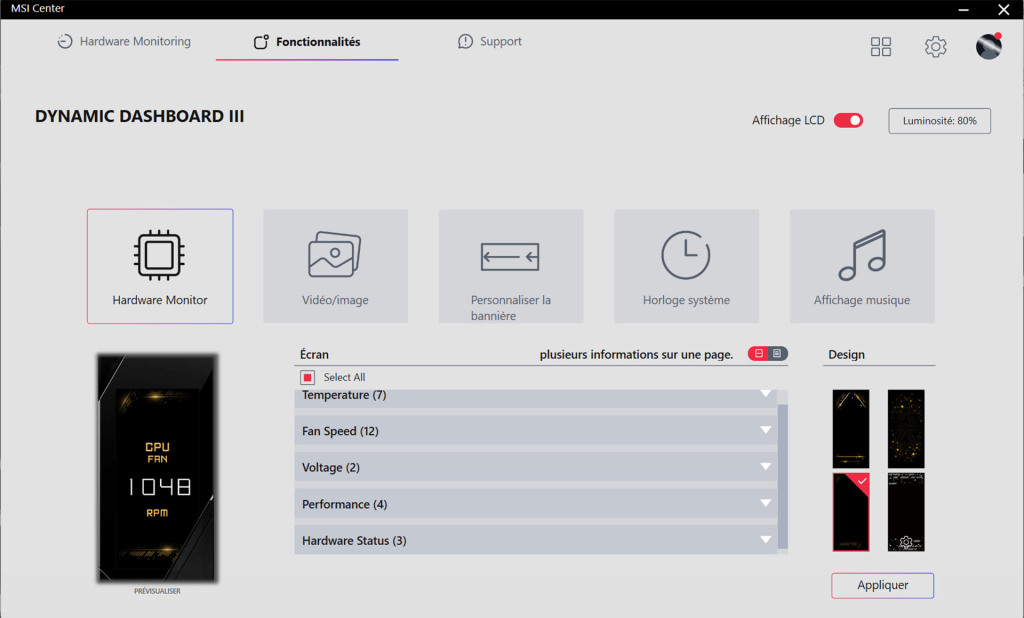Choose the gold-line design thumbnail
The image size is (1024, 618).
[x=851, y=429]
